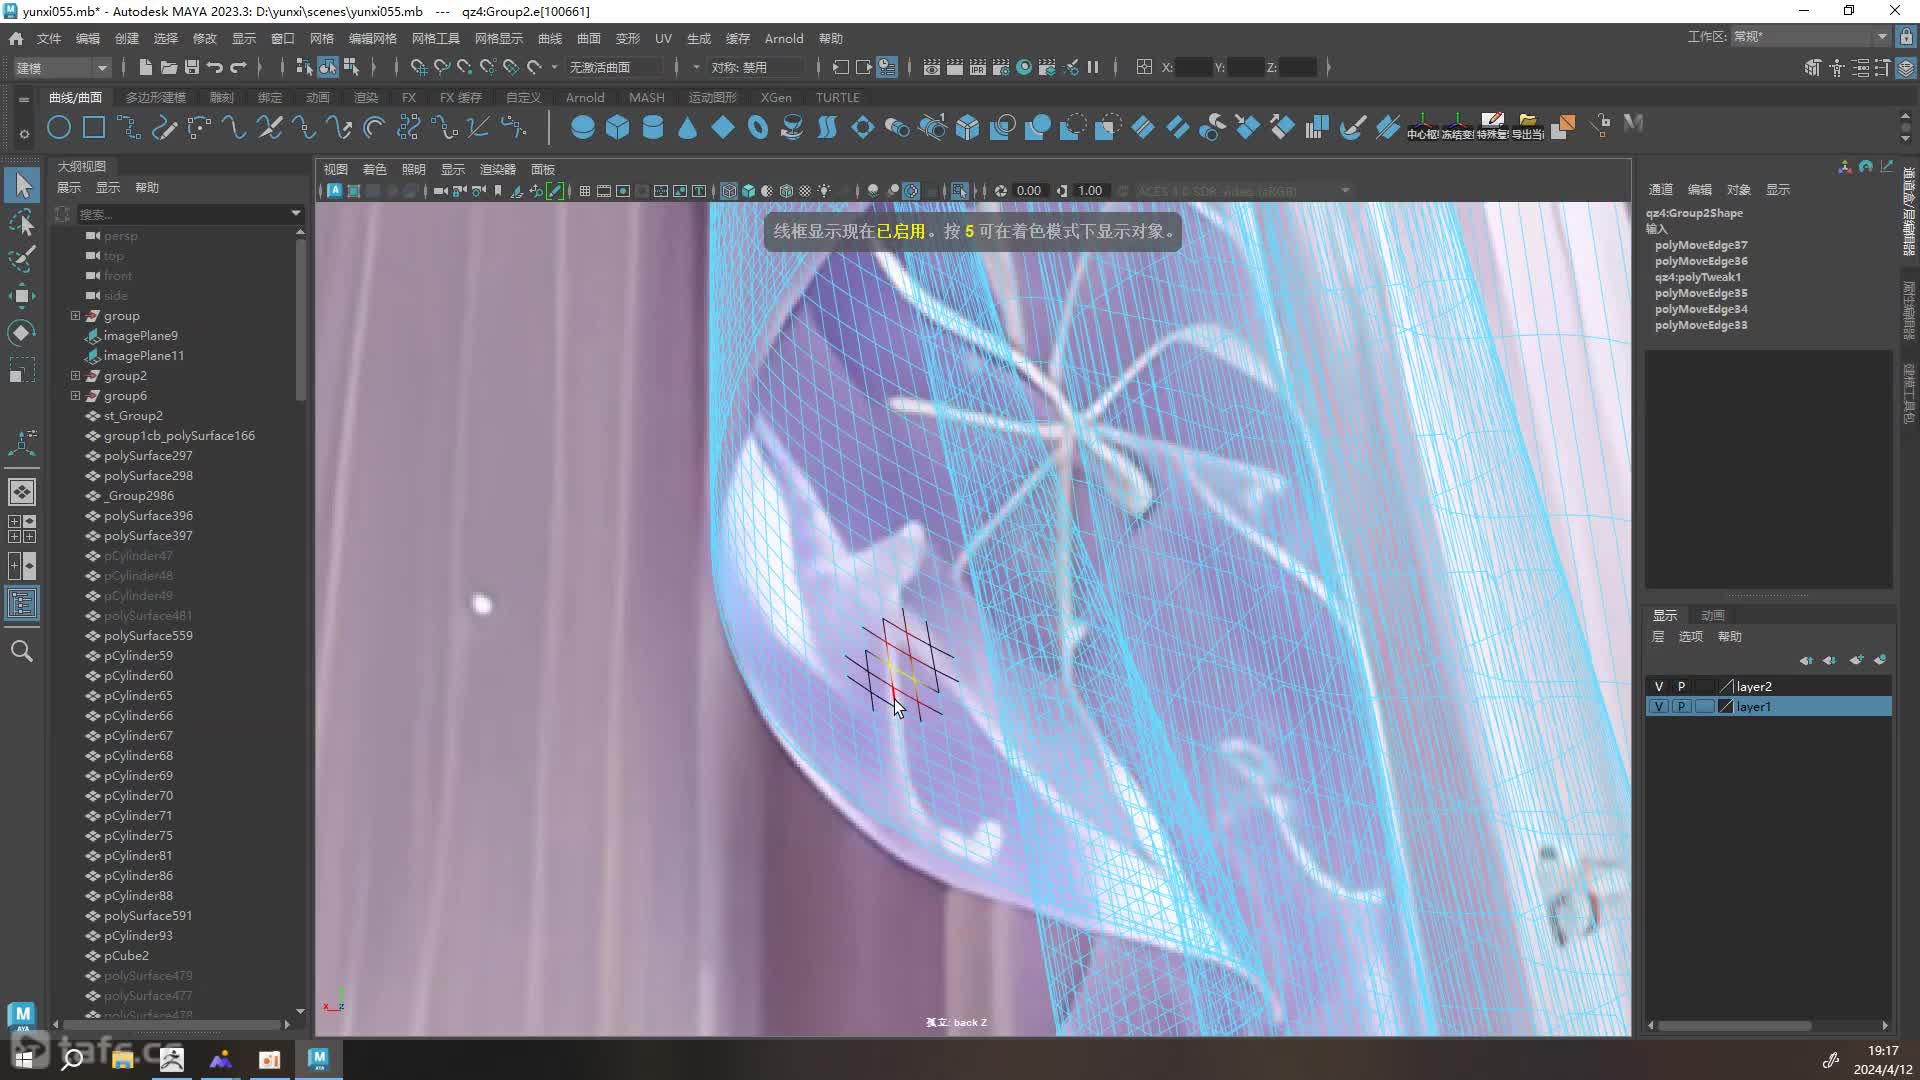
Task: Toggle playback P box for layer2
Action: [x=1681, y=686]
